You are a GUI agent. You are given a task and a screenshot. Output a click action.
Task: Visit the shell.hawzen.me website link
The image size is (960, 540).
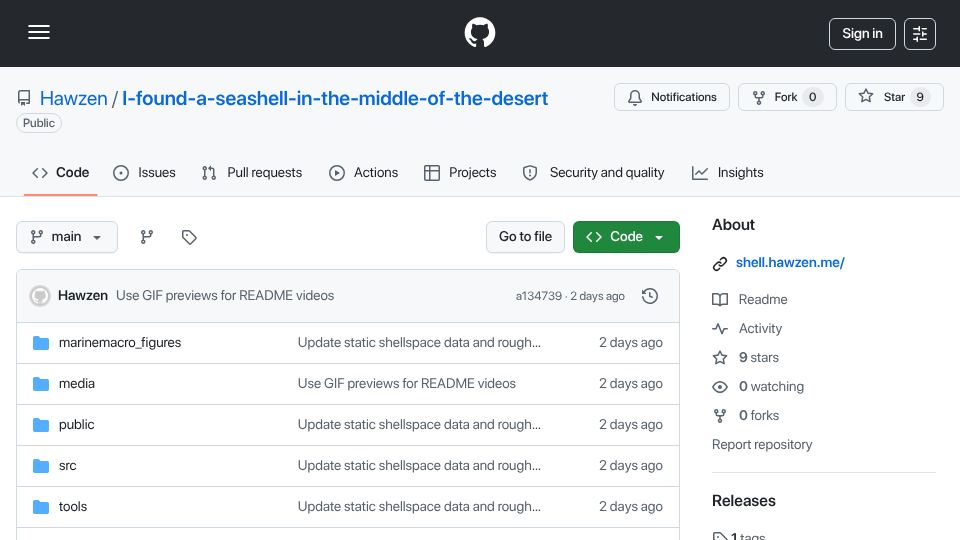click(790, 263)
